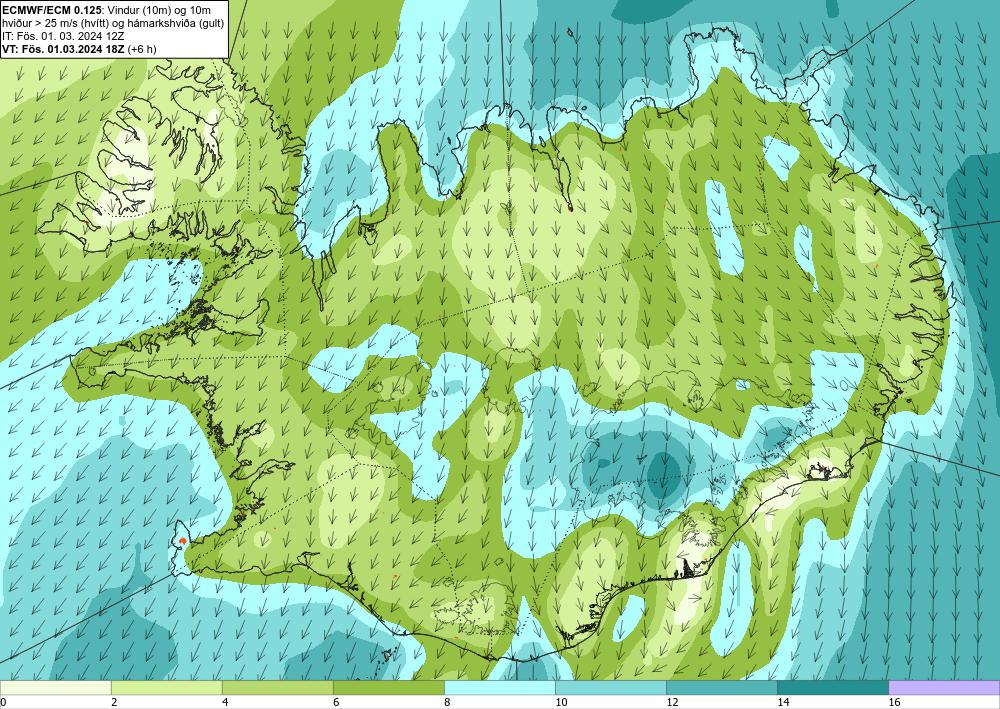Click the purple legend swatch above 16 m/s

click(944, 687)
